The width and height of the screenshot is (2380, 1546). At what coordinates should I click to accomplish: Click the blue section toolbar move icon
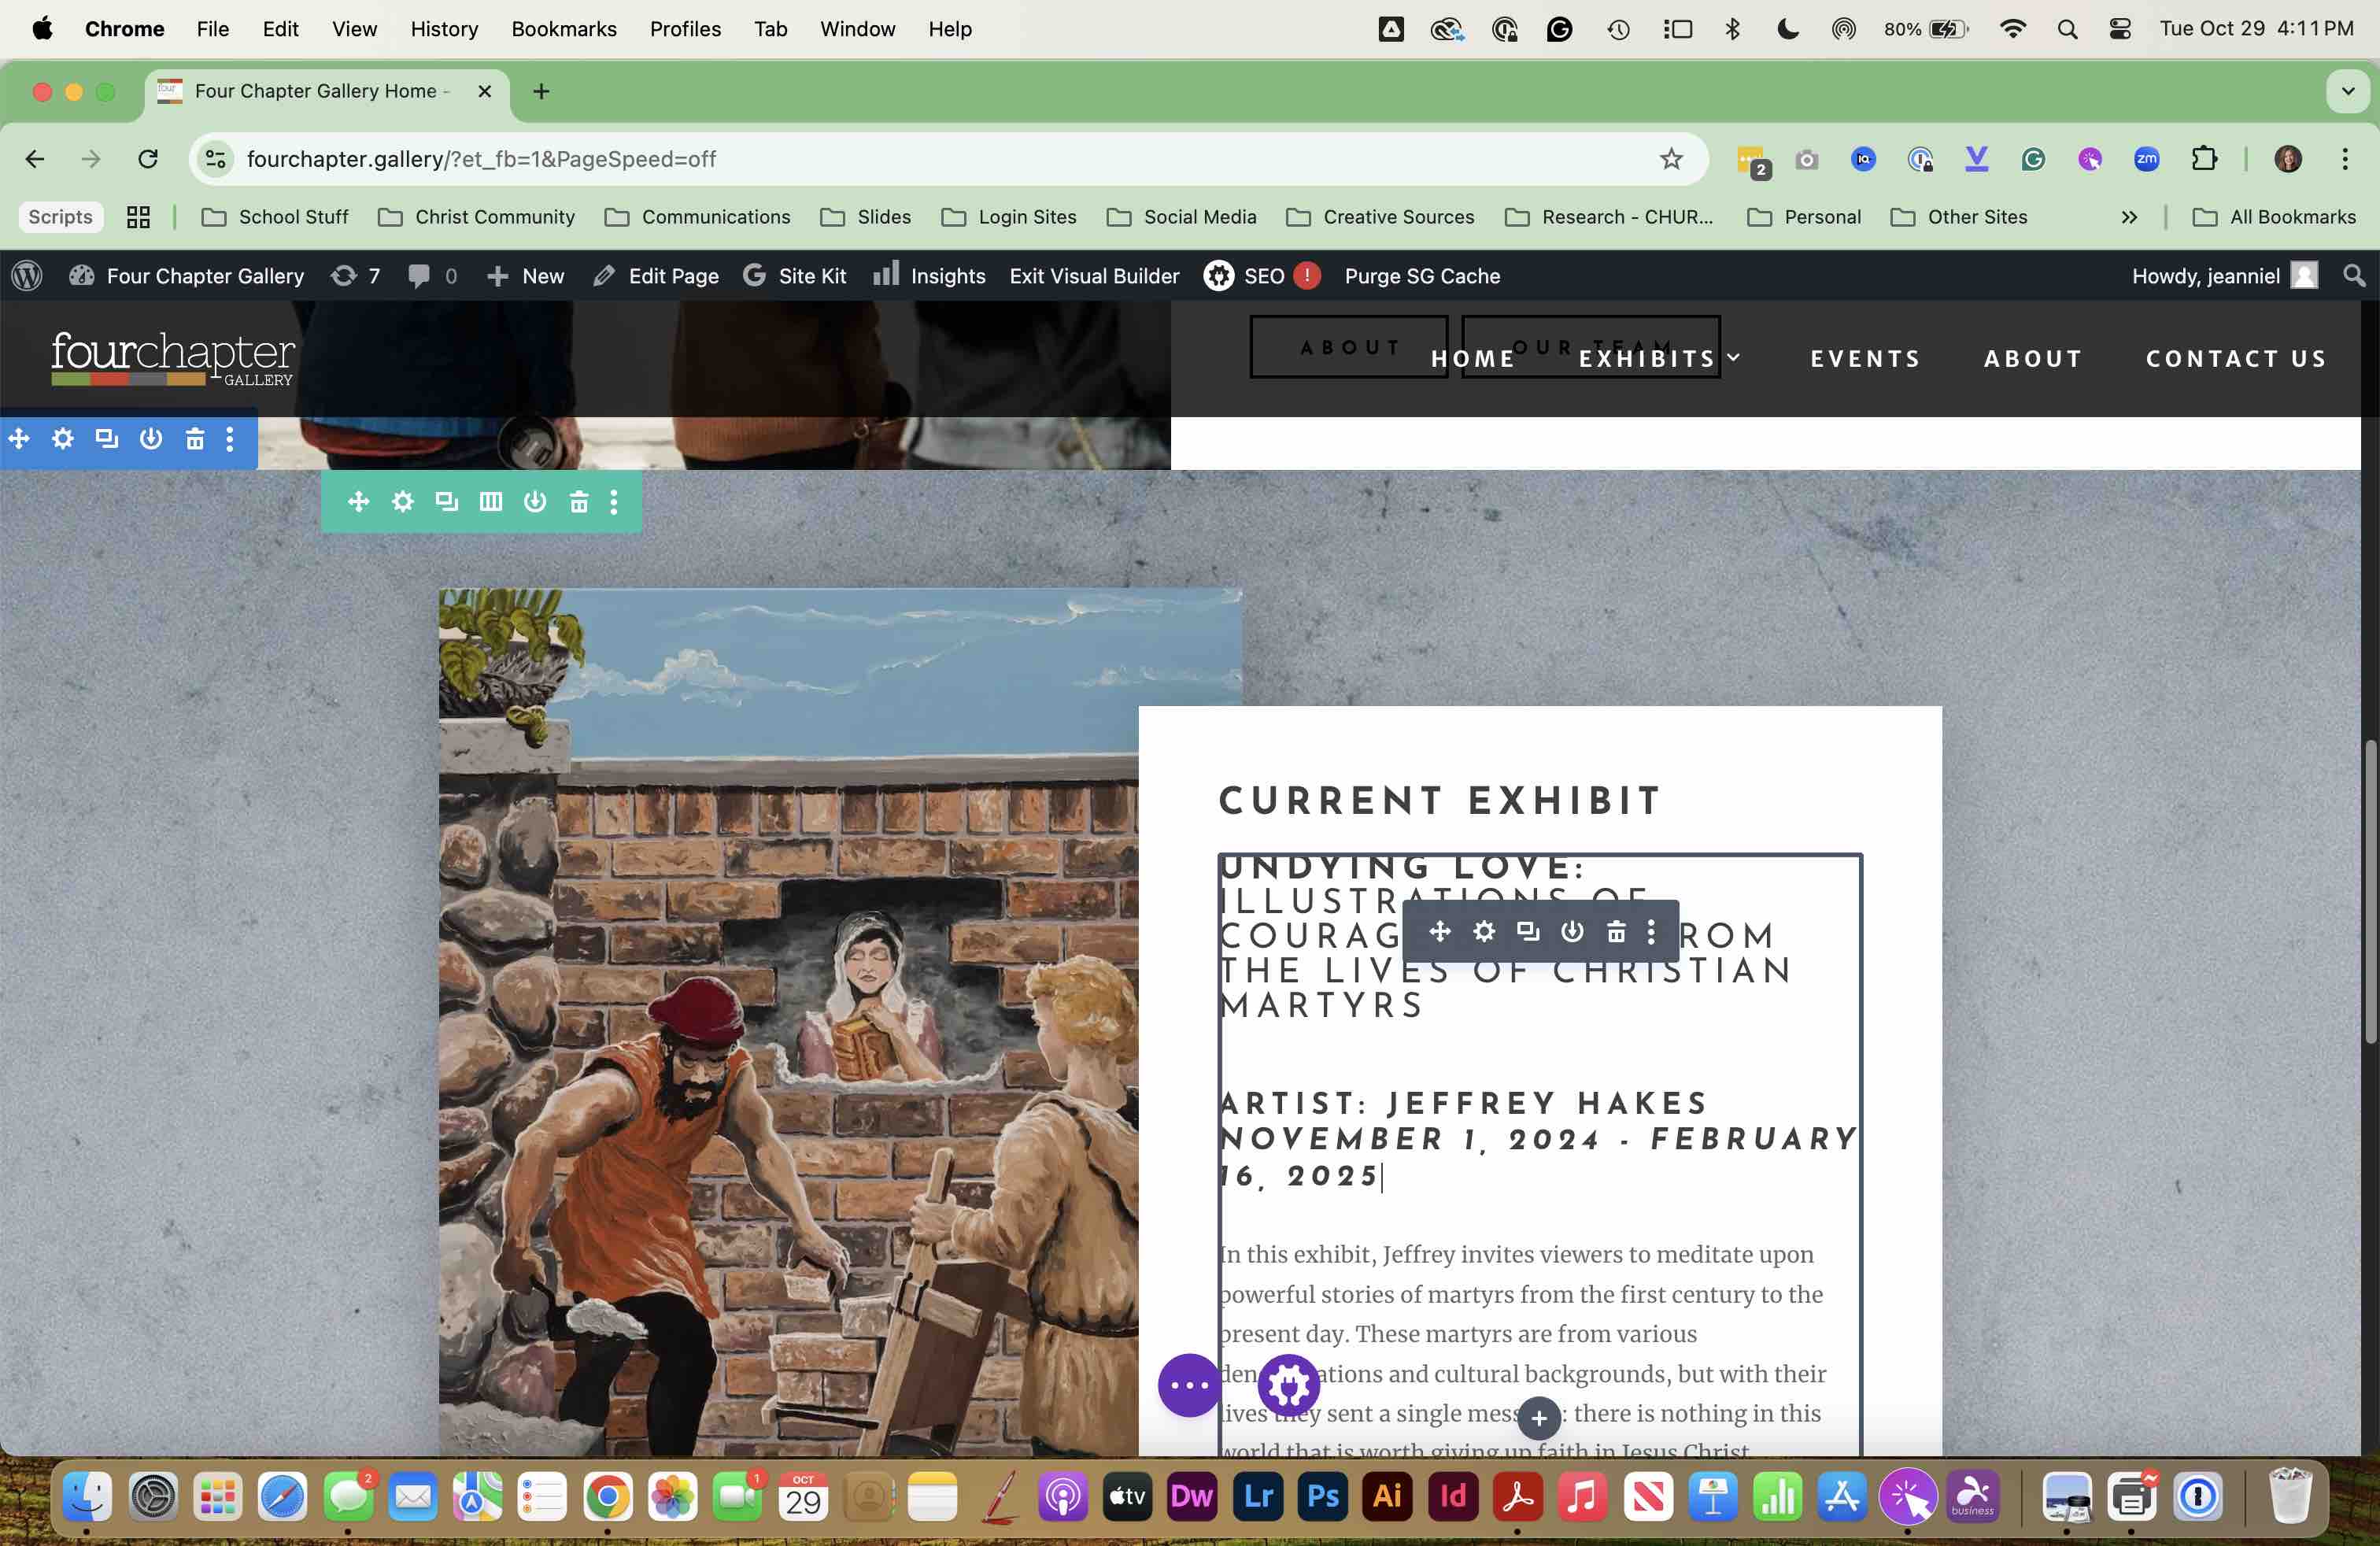[19, 438]
